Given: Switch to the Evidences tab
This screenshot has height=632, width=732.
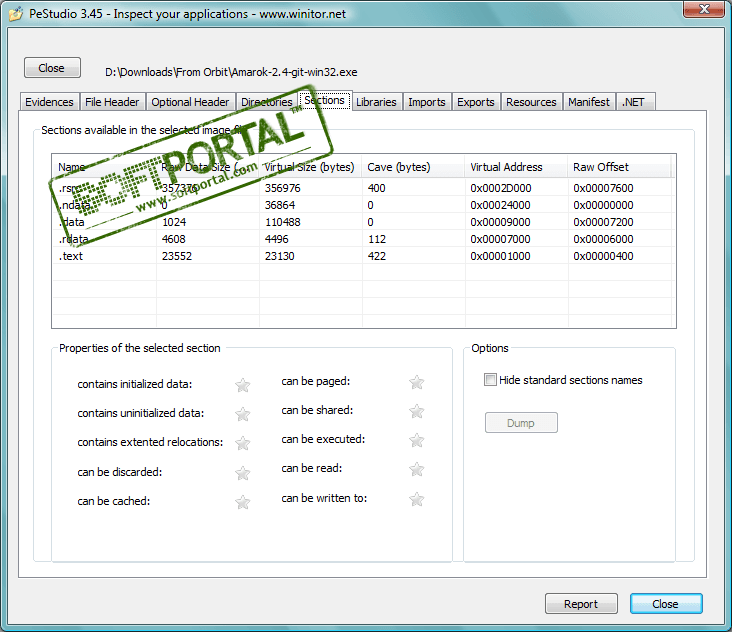Looking at the screenshot, I should 49,102.
